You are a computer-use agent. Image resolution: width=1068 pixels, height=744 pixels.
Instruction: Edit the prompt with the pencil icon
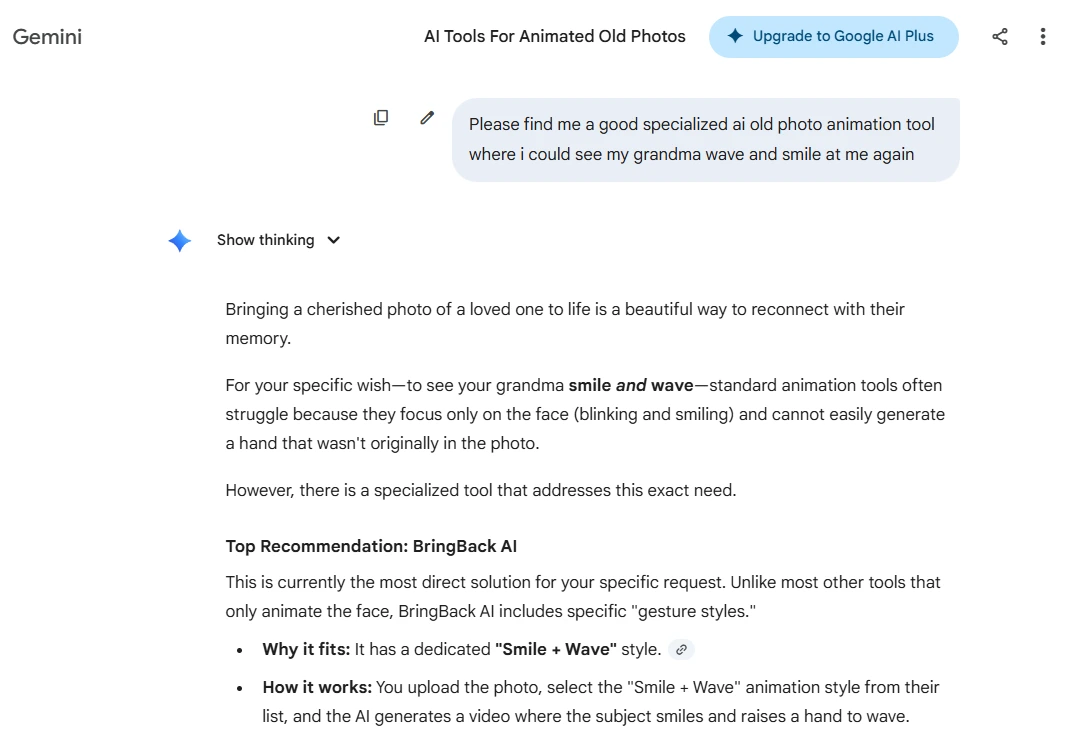coord(427,117)
